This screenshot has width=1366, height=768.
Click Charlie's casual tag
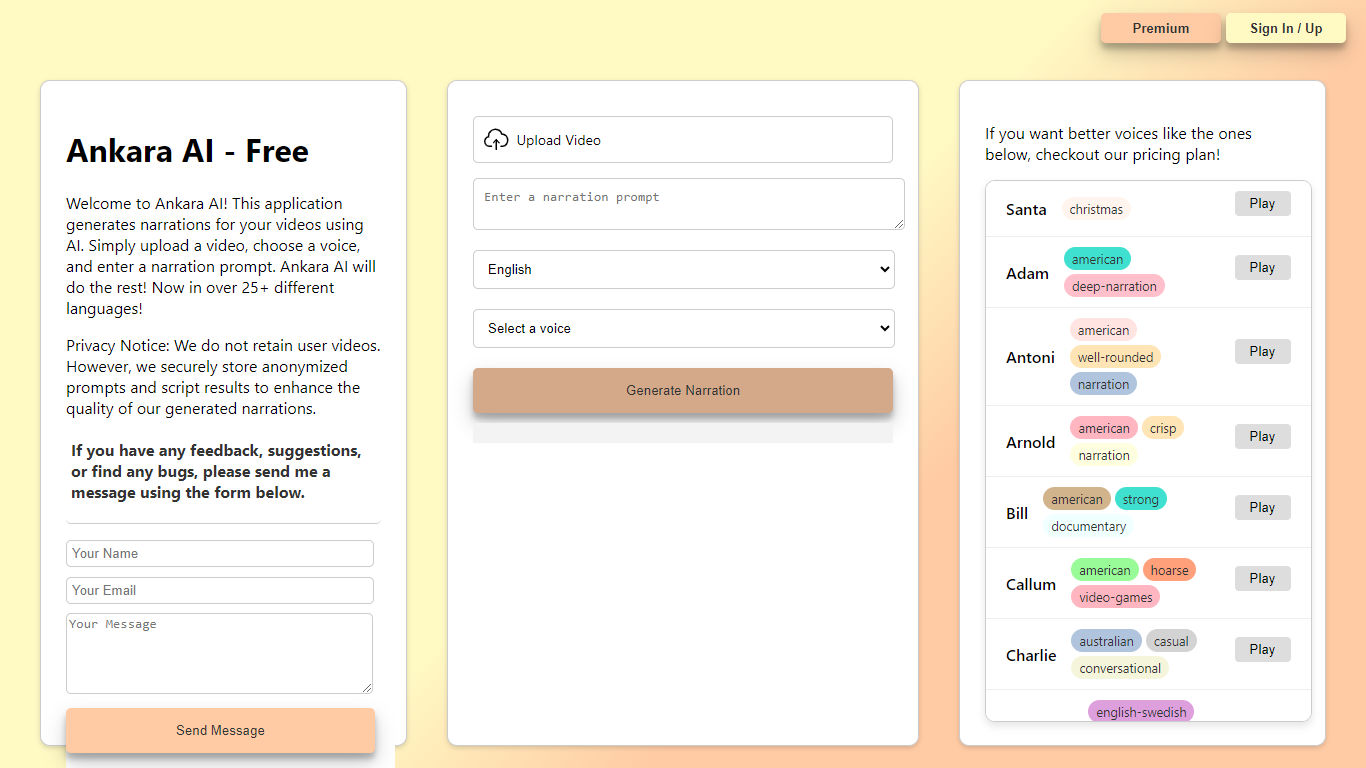(1171, 641)
